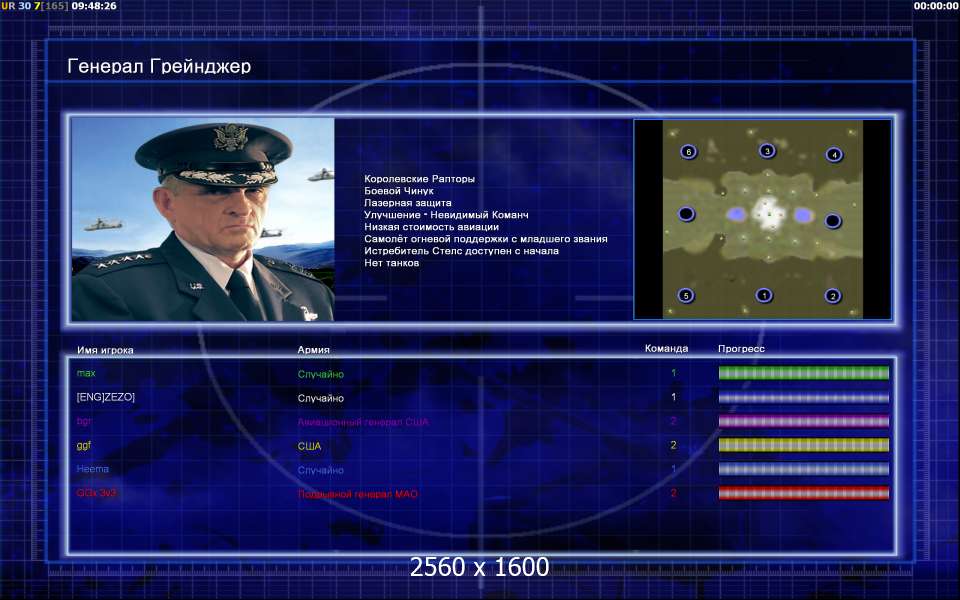This screenshot has height=600, width=960.
Task: Click start position marker 4 on the map
Action: 834,155
